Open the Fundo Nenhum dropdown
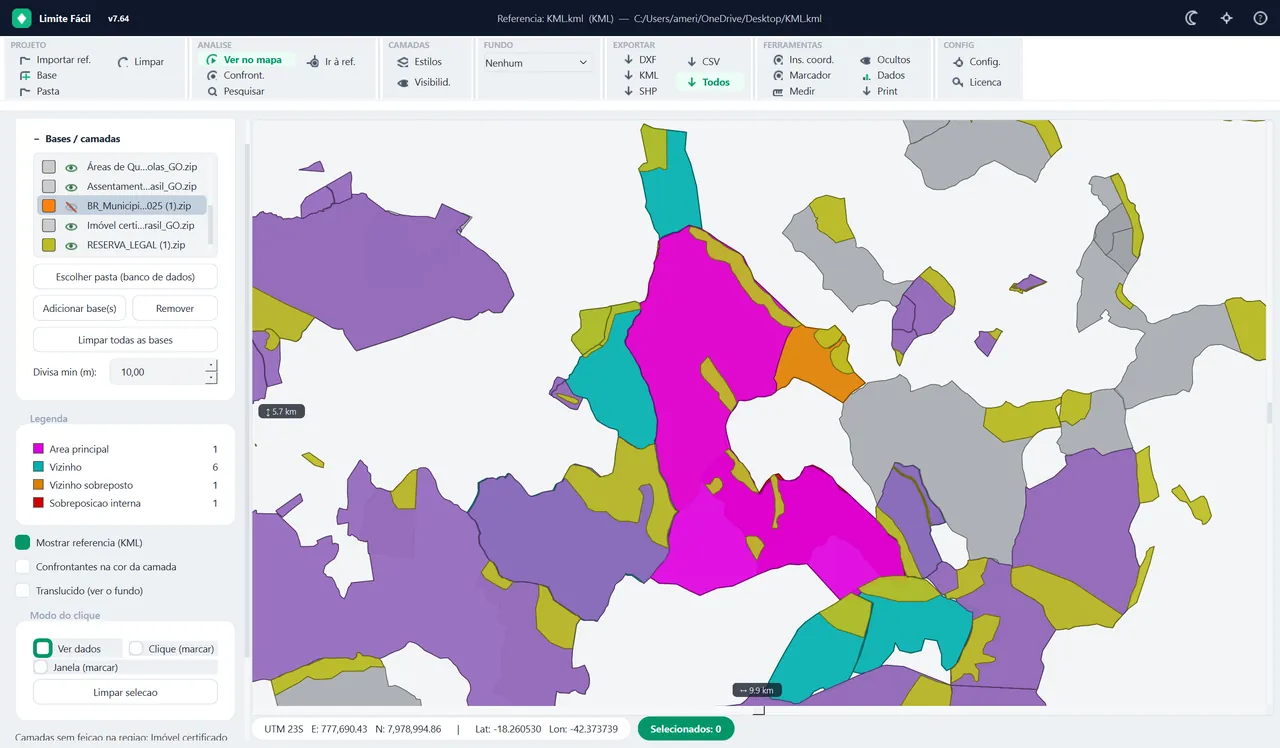 (536, 63)
